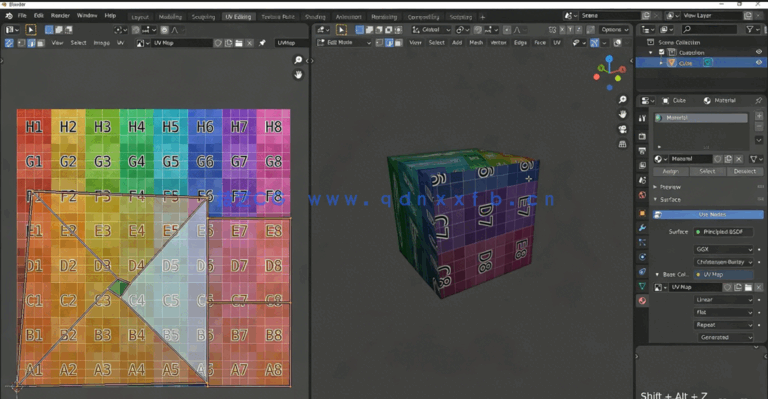Unlink the UV Map image datablock
Image resolution: width=768 pixels, height=399 pixels.
(249, 43)
